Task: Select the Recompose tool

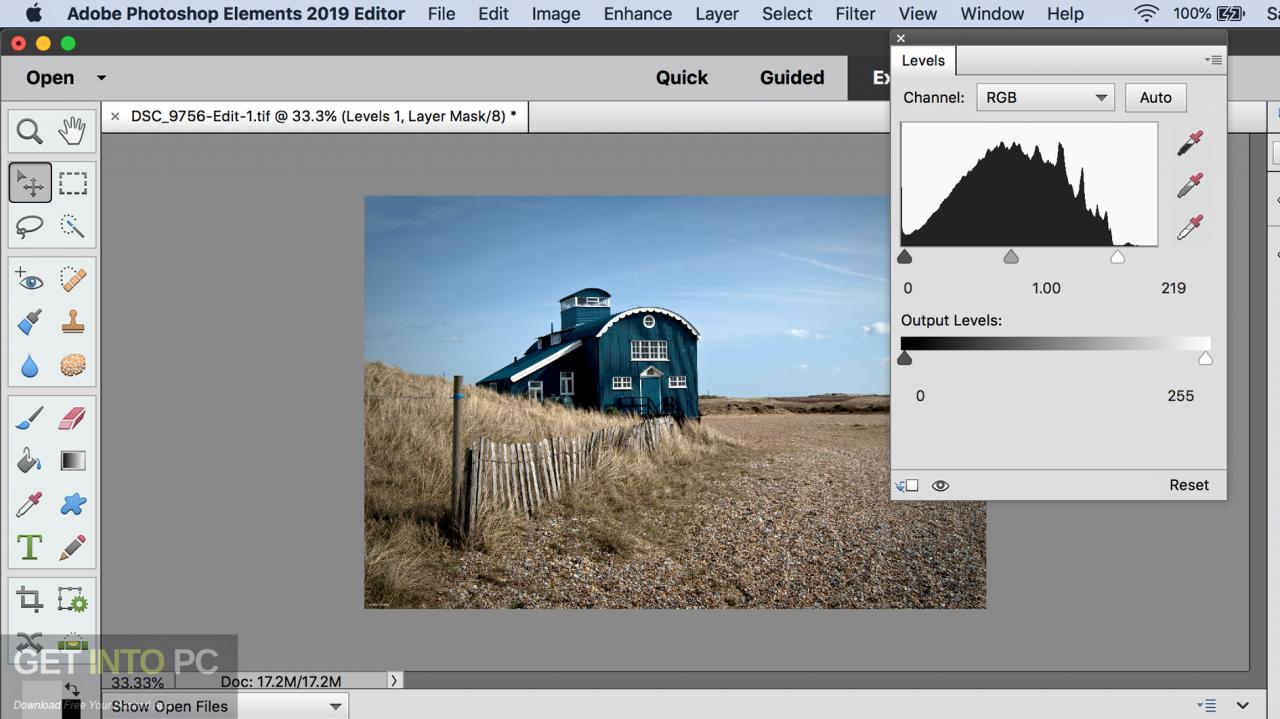Action: 72,600
